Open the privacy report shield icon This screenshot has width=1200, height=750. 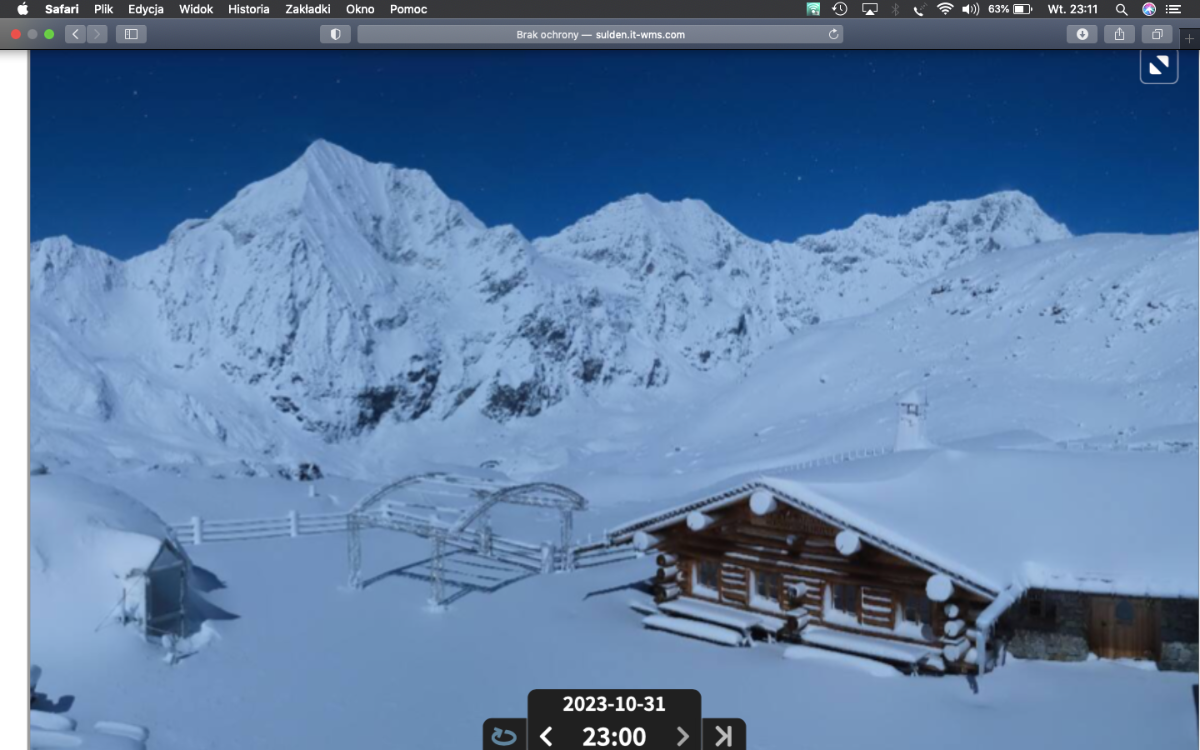tap(335, 34)
